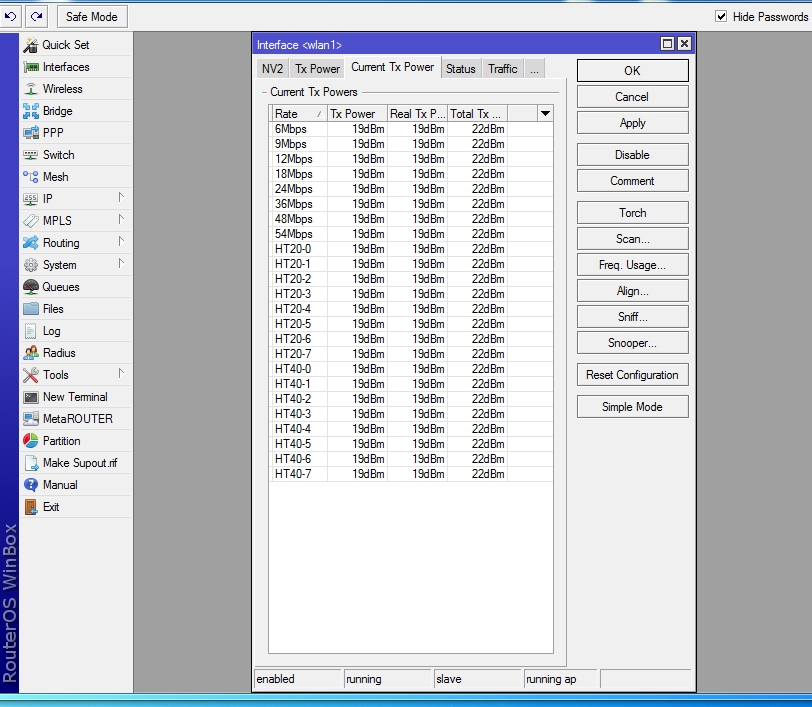This screenshot has width=812, height=707.
Task: Switch to the Status tab
Action: coord(460,69)
